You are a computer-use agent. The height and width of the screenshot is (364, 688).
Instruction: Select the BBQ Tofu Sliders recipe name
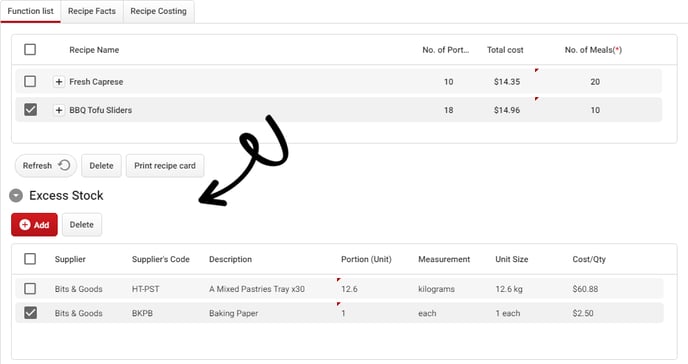tap(100, 110)
